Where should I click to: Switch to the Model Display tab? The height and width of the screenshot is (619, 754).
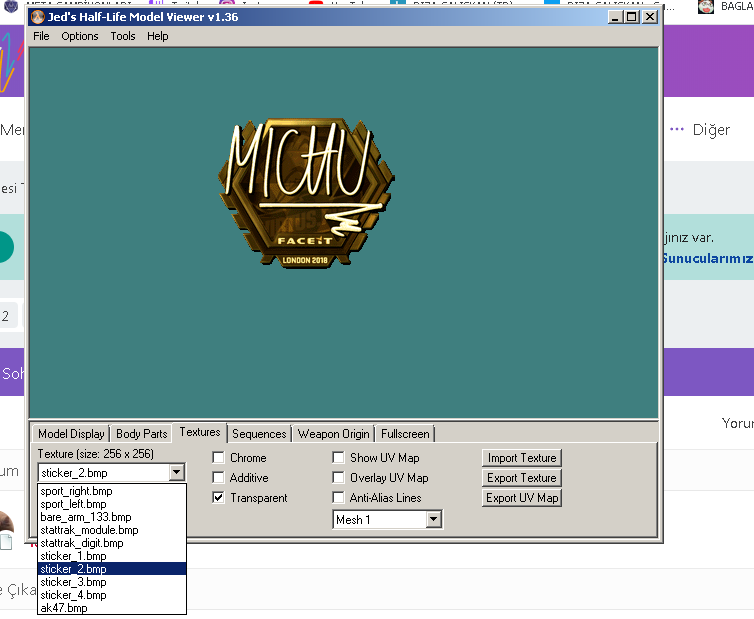pos(71,434)
